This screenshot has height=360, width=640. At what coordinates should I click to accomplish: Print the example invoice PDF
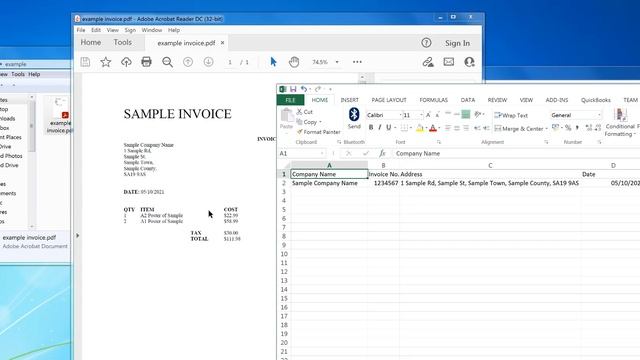point(146,62)
